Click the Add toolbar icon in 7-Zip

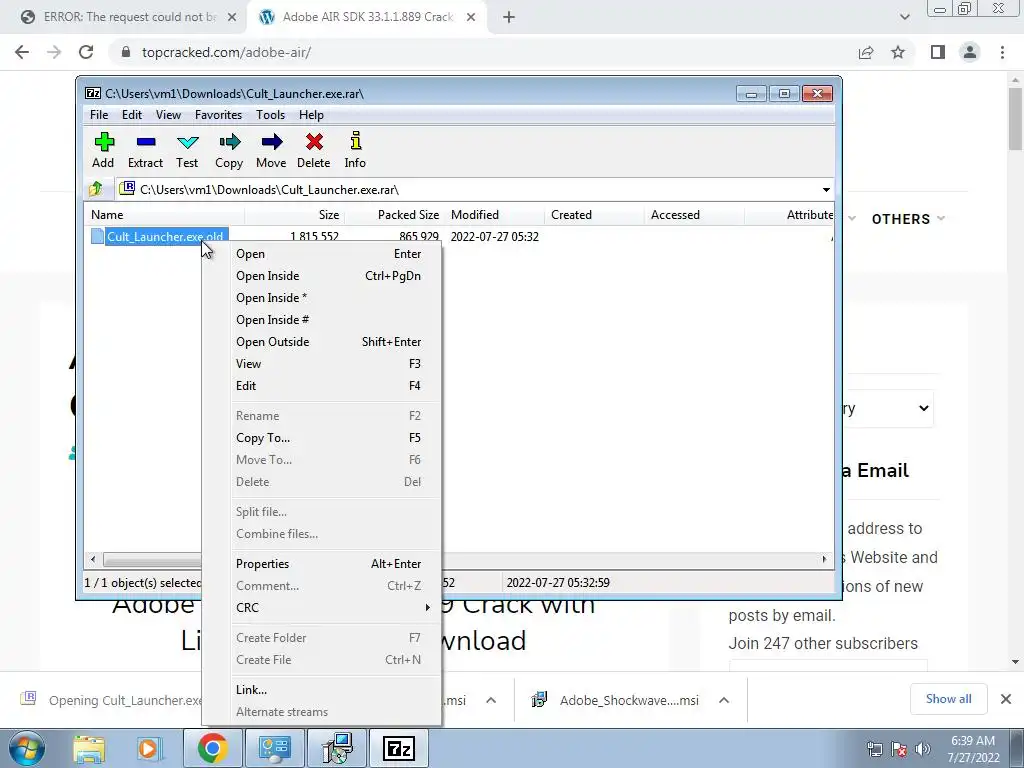coord(103,150)
